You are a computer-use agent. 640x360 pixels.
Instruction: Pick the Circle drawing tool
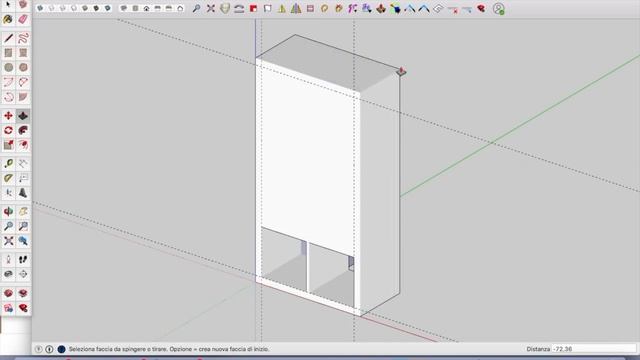[8, 68]
